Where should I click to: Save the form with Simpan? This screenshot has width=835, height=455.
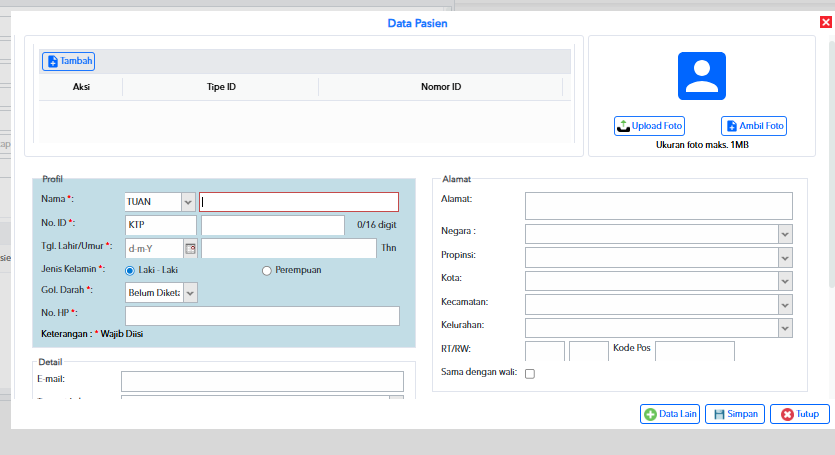point(735,414)
